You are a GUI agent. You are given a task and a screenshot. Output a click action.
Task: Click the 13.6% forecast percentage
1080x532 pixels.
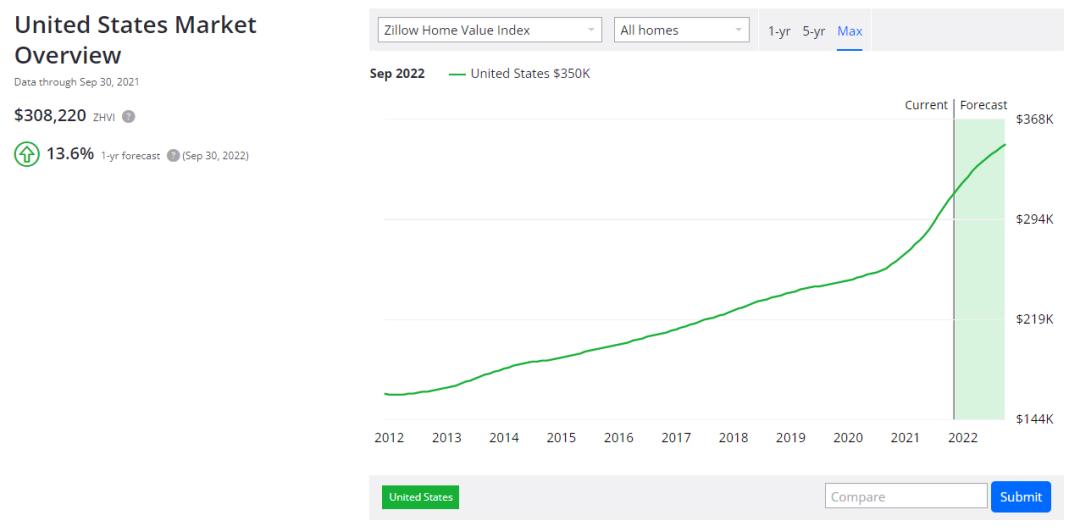[x=70, y=155]
